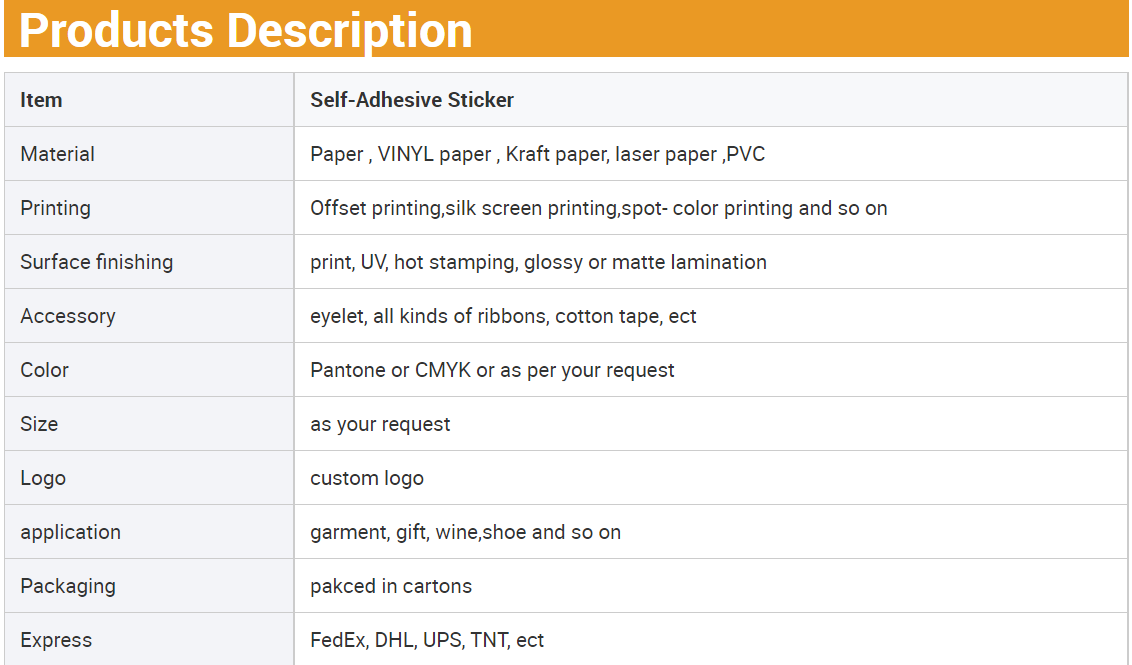This screenshot has width=1132, height=665.
Task: Select the Color row label
Action: pyautogui.click(x=44, y=370)
